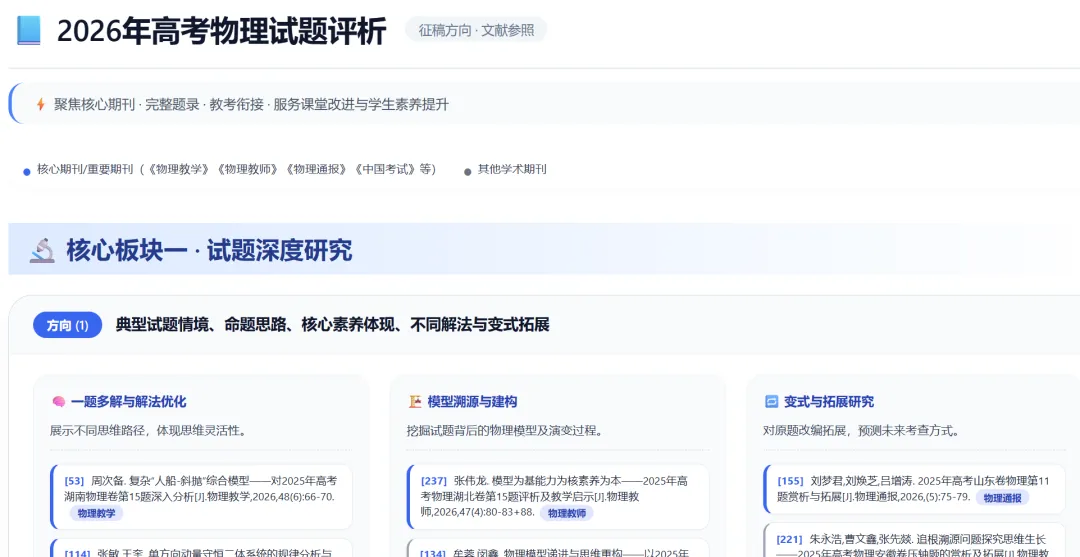Click the 其他学术期刊 legend text
Screen dimensions: 1080x557
pyautogui.click(x=512, y=169)
